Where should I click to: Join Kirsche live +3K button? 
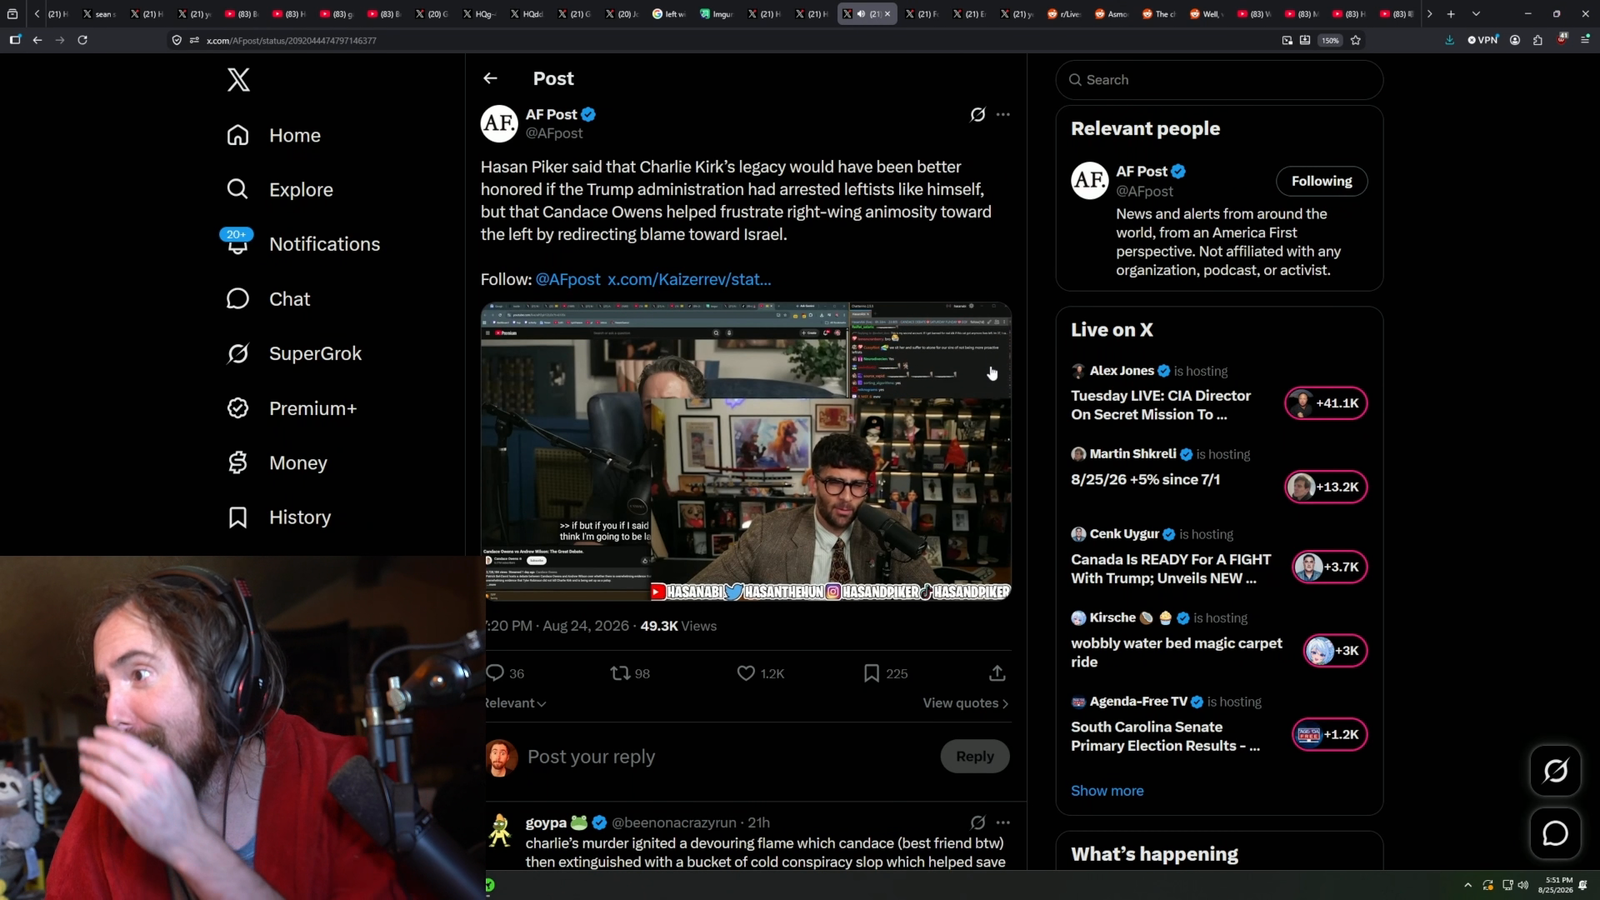(1335, 651)
